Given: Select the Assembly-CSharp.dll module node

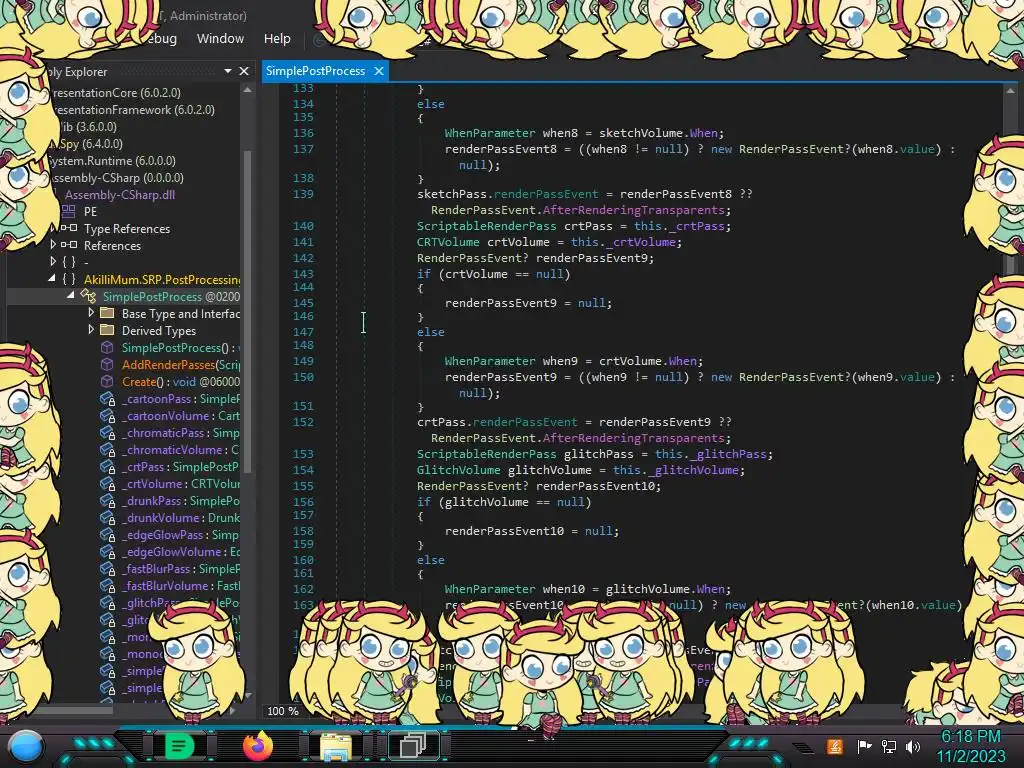Looking at the screenshot, I should [120, 195].
